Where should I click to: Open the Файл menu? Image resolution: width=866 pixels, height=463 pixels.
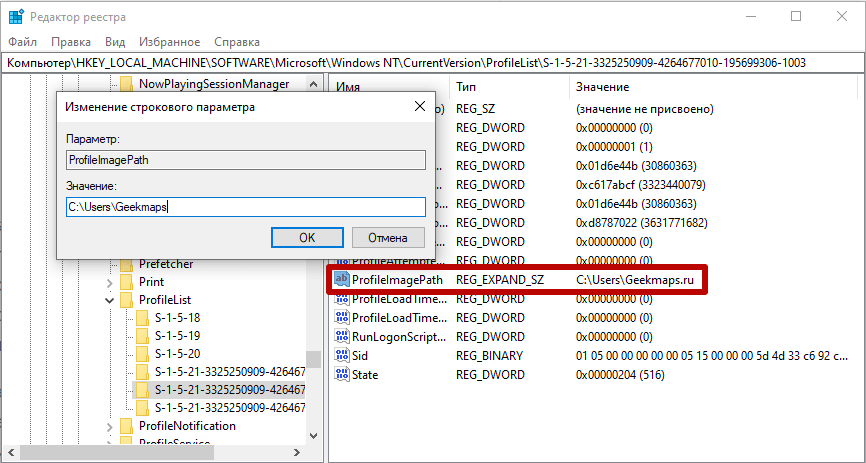click(23, 42)
